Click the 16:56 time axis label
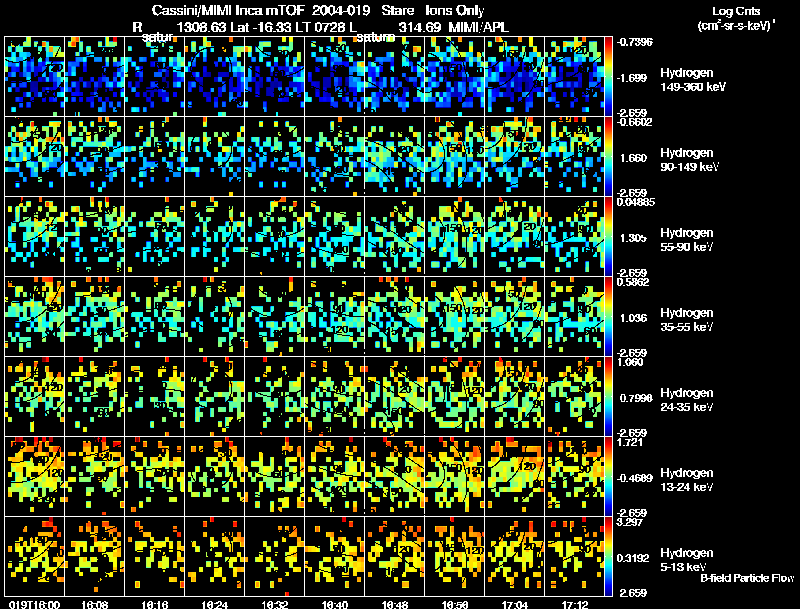 pos(455,604)
